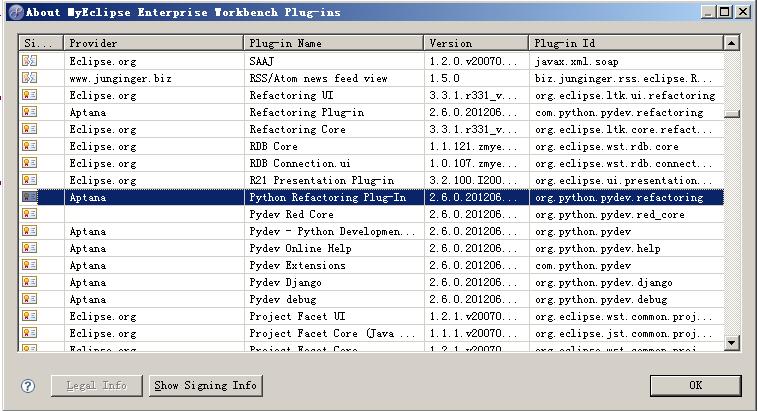Viewport: 759px width, 411px height.
Task: Sort by the Provider column header
Action: tap(154, 43)
